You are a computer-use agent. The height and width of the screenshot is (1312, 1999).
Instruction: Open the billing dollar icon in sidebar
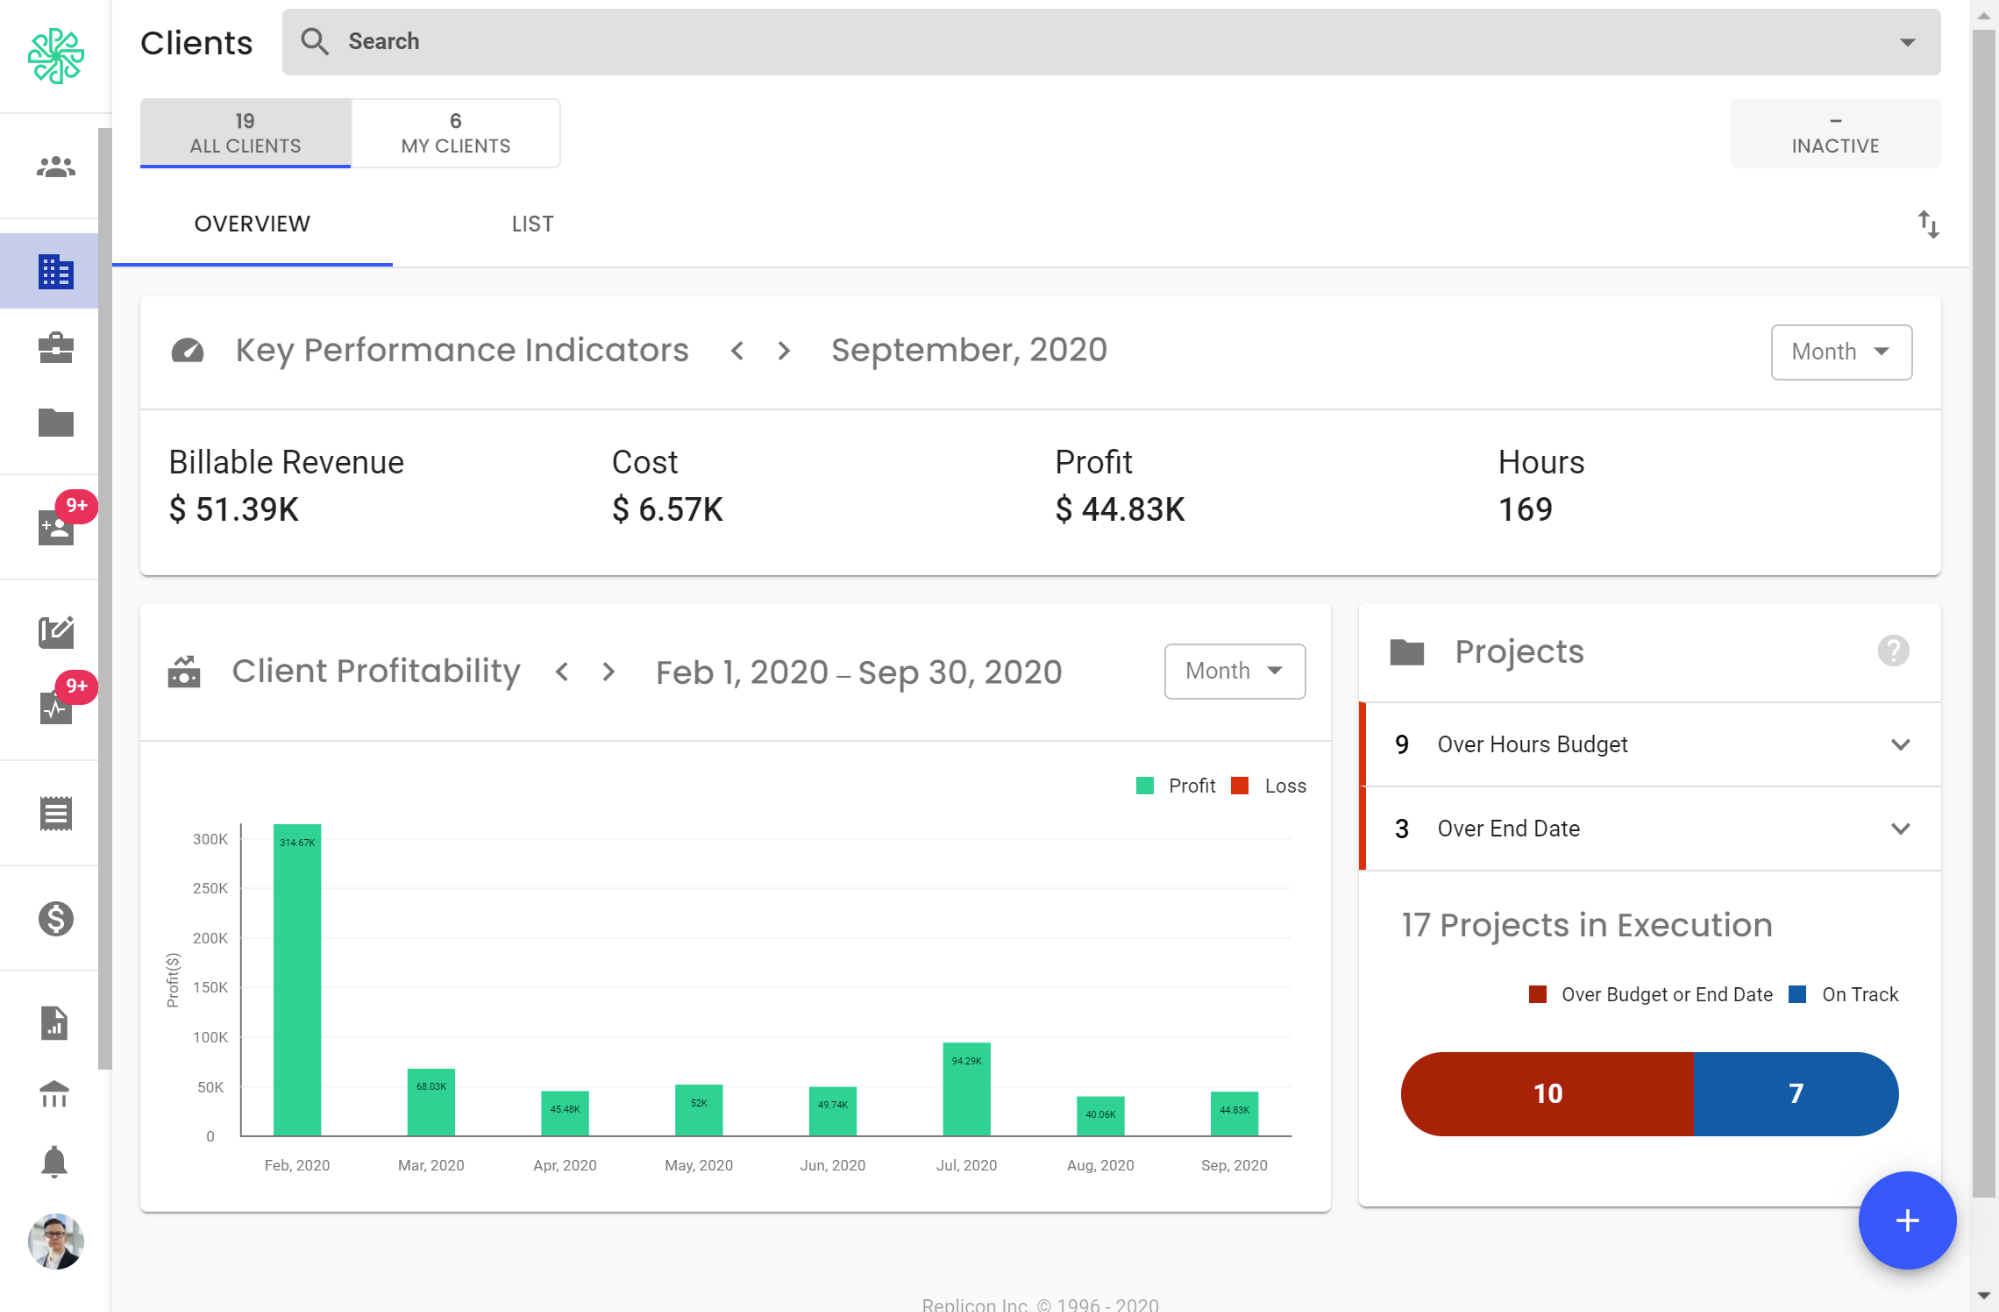(55, 918)
